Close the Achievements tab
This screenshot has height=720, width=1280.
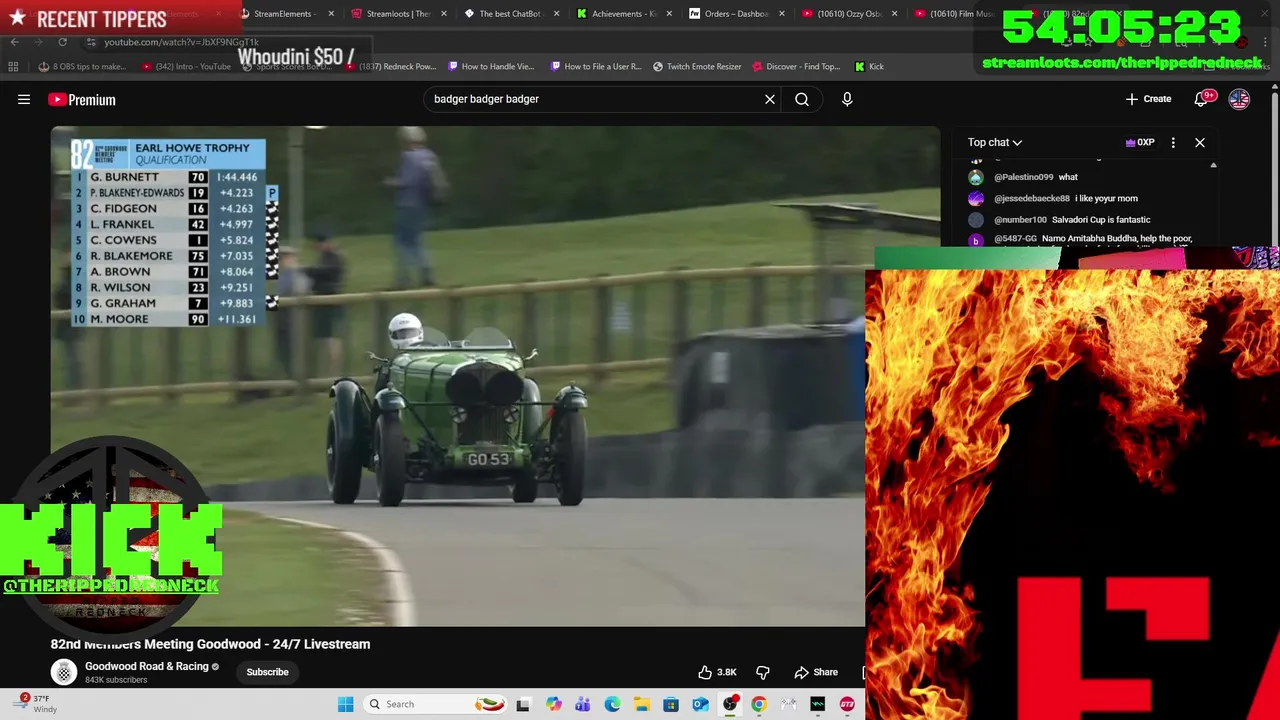(x=669, y=14)
